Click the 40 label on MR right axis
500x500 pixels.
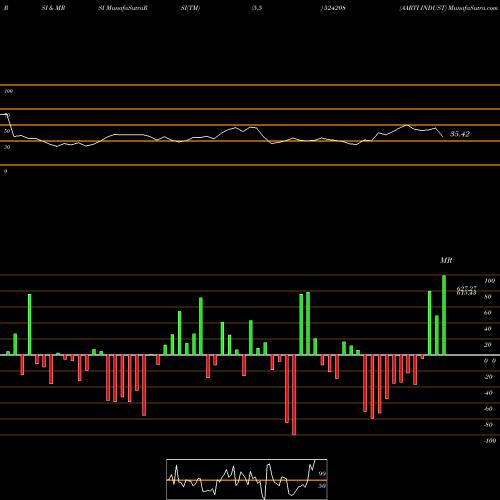487,329
